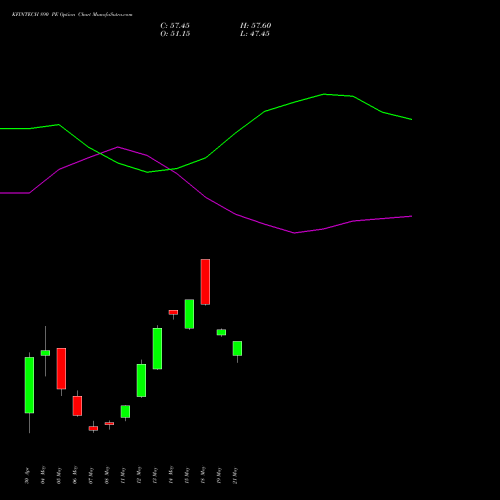500x500 pixels.
Task: Click the closing price value C: 57.45
Action: (175, 26)
